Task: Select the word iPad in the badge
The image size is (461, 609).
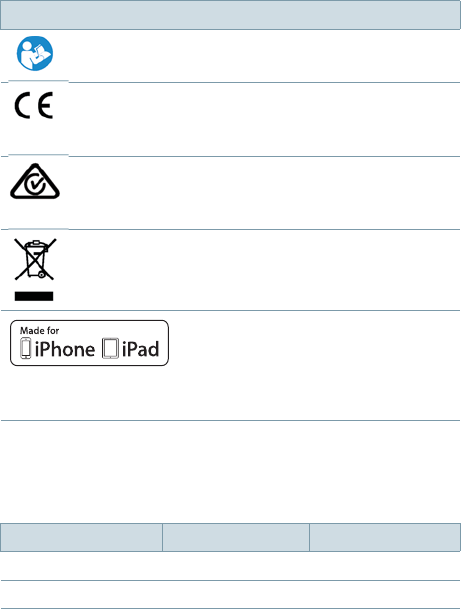Action: 141,349
